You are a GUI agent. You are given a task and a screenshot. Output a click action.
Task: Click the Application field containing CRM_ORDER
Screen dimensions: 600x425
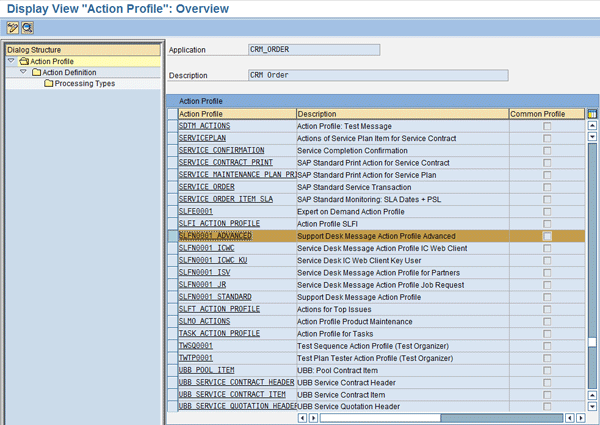(313, 49)
